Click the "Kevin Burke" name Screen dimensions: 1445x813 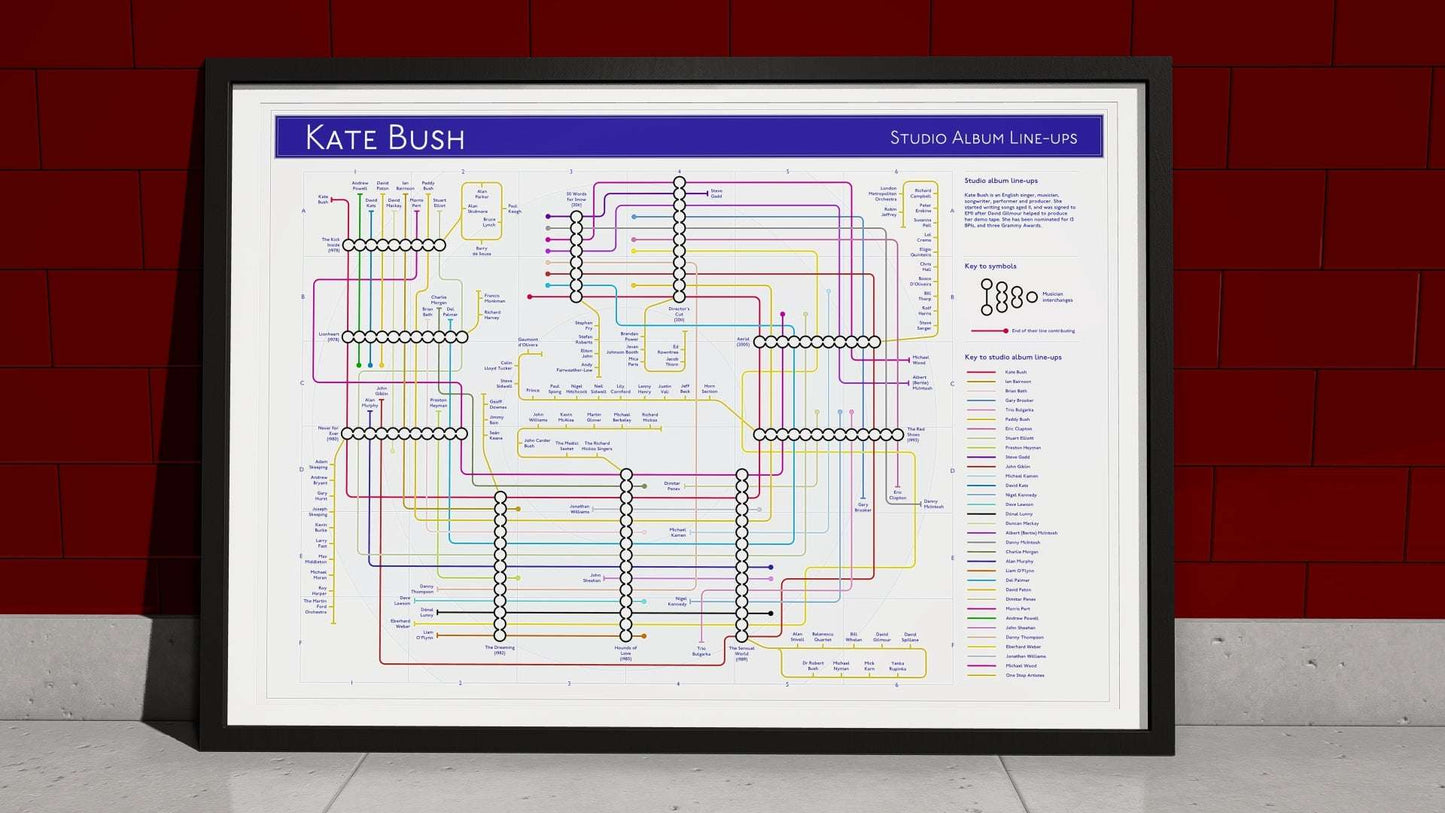pyautogui.click(x=321, y=527)
